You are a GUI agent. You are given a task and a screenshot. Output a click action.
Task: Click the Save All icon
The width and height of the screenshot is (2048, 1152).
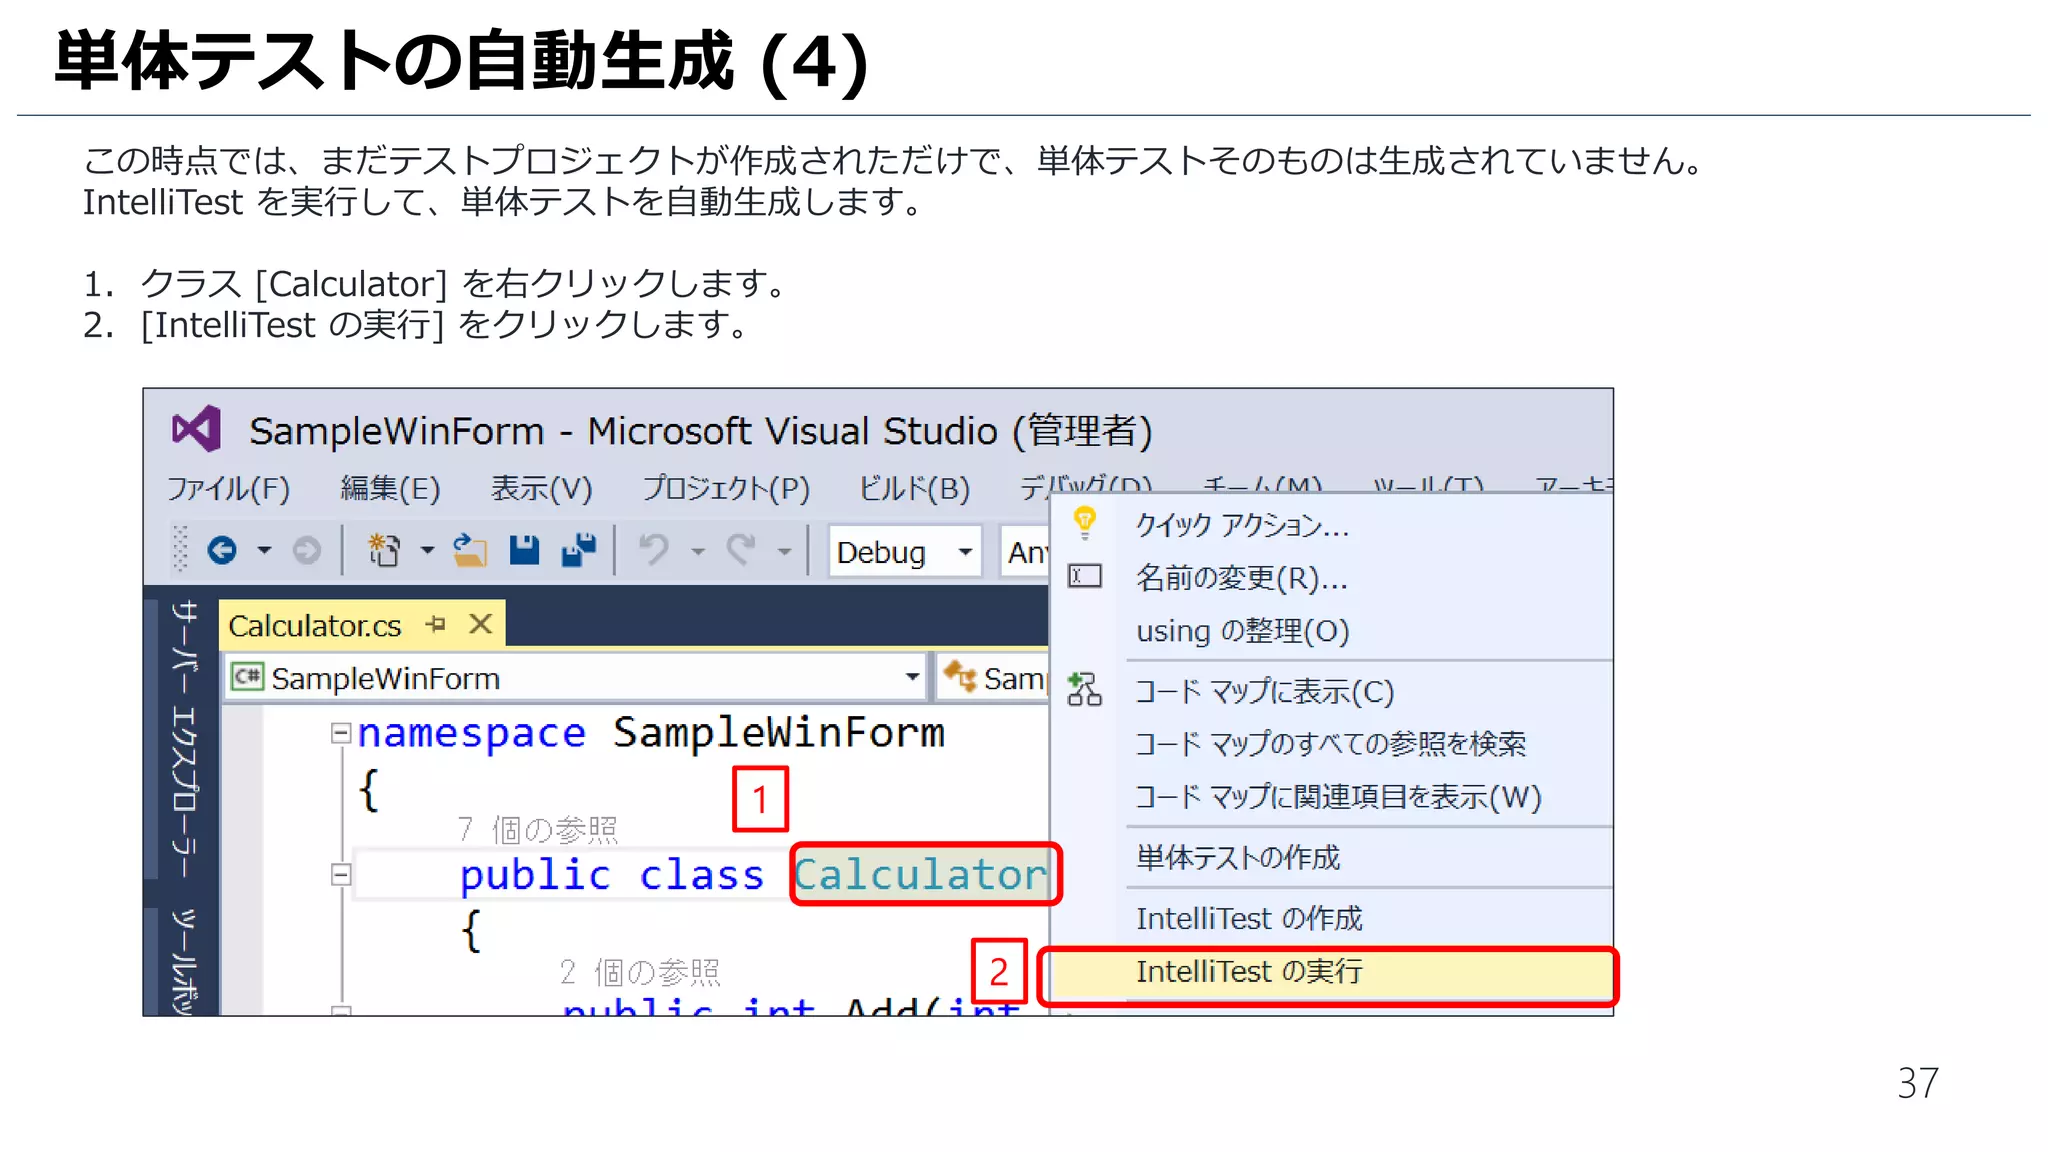[578, 550]
